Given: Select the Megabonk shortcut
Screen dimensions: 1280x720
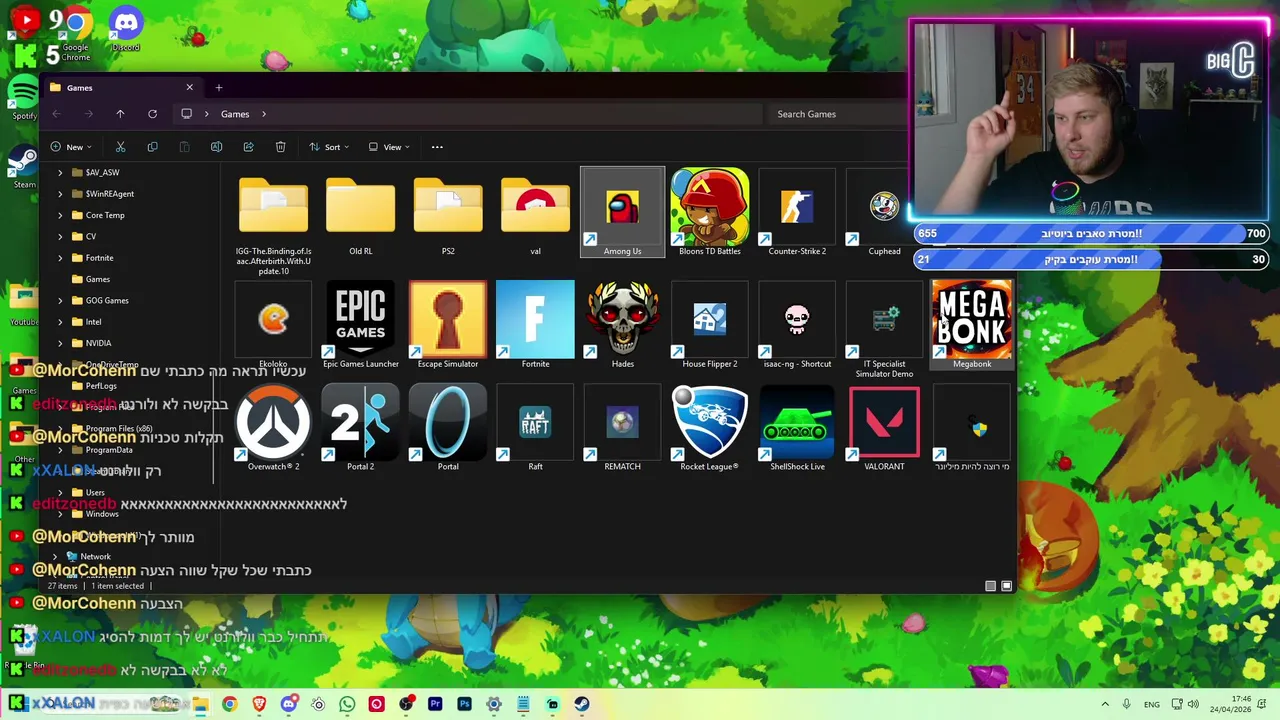Looking at the screenshot, I should (x=972, y=325).
